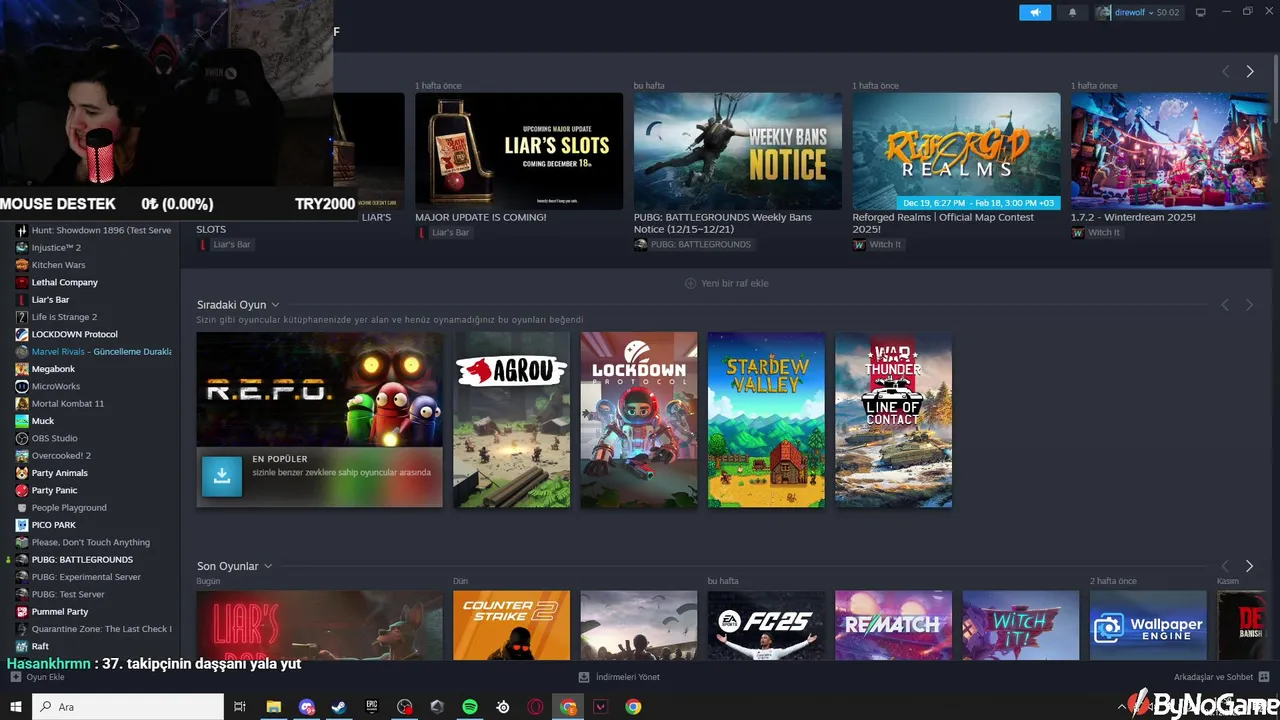
Task: Open the REMATCH recent game capsule
Action: [894, 625]
